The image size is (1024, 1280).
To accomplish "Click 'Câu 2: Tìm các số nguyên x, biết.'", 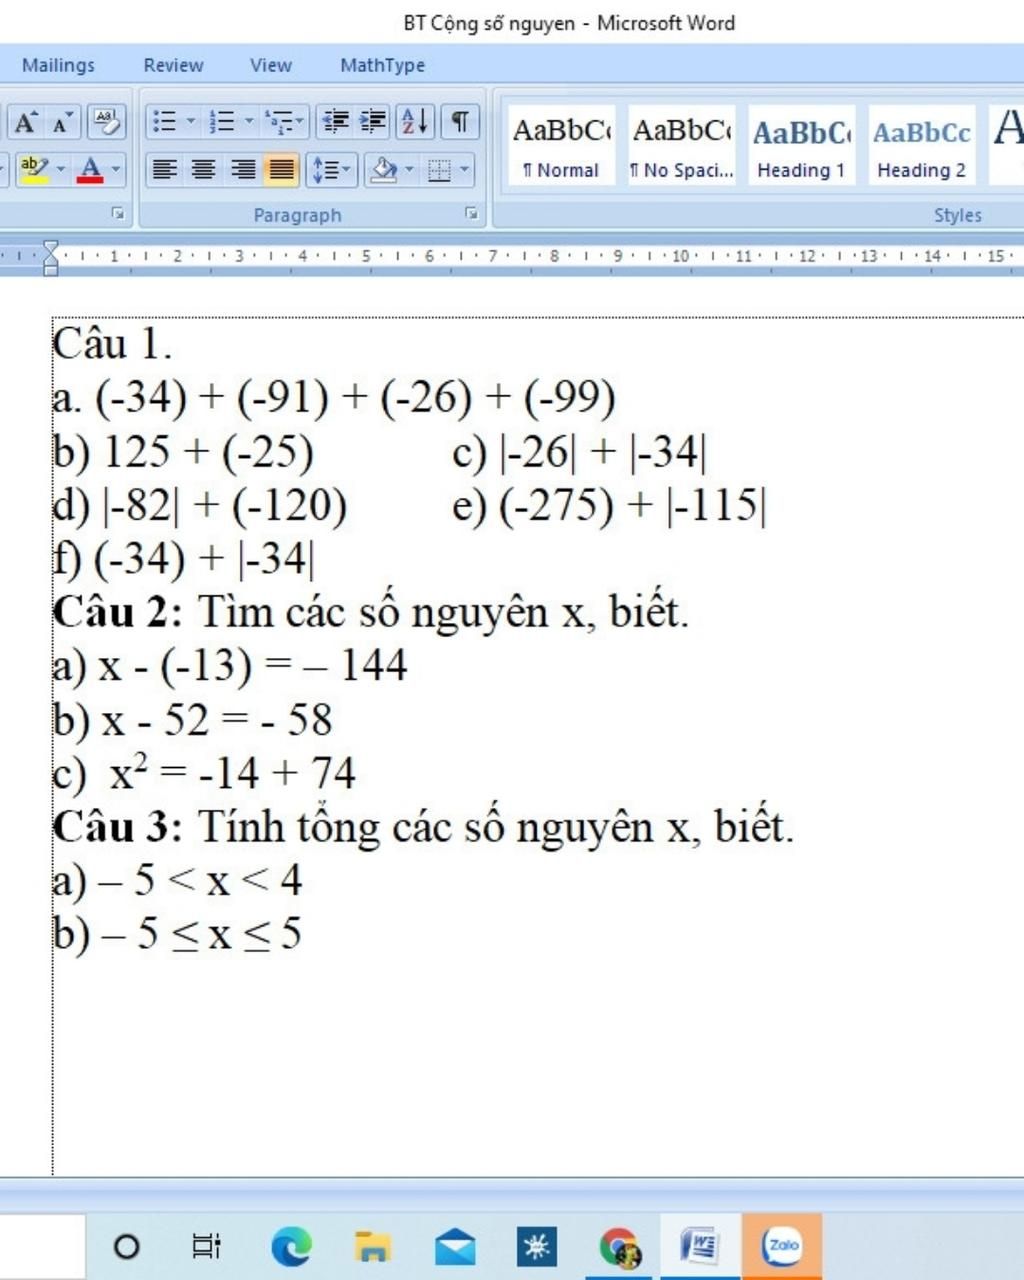I will (x=371, y=612).
